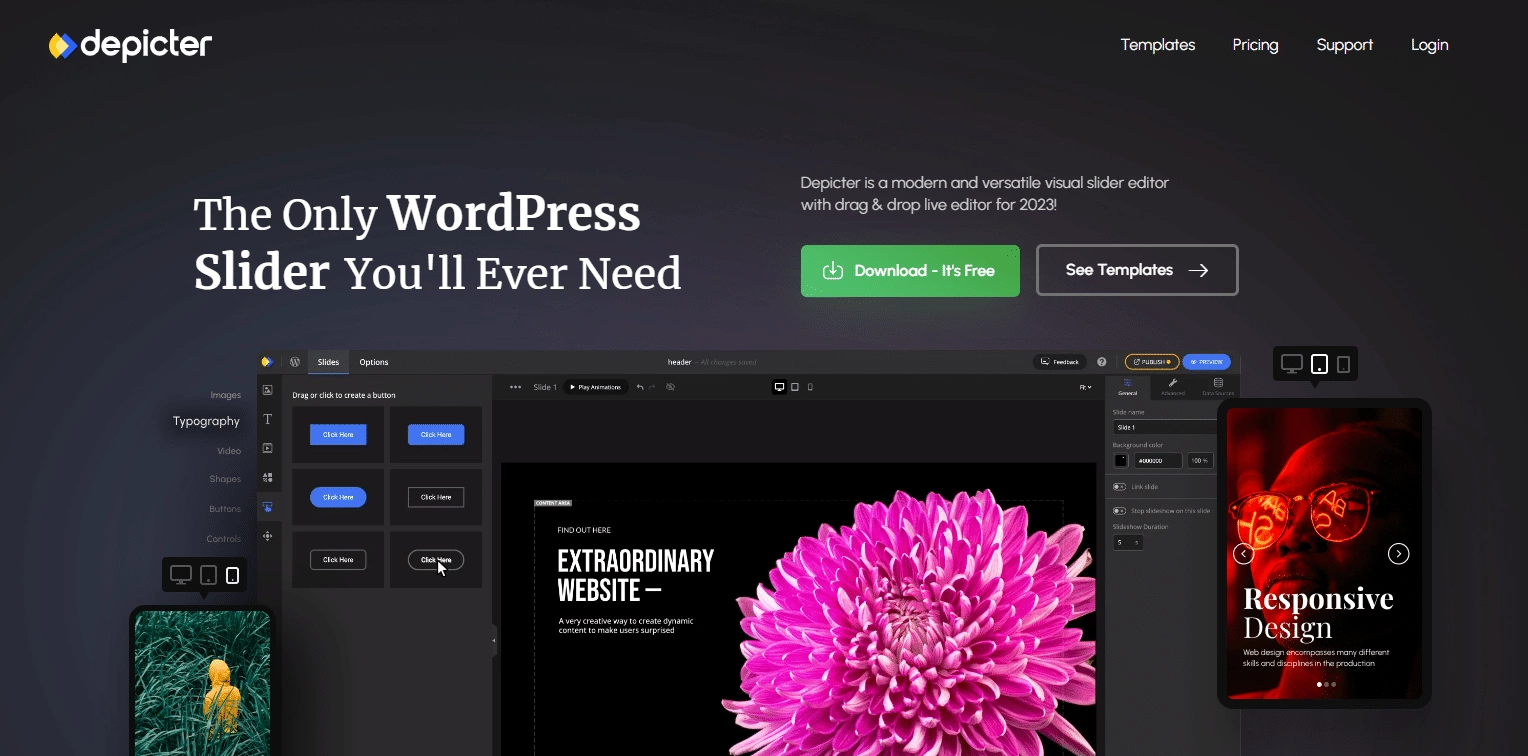Screen dimensions: 1528x756
Task: Select tablet icon above the phone mockup
Action: pyautogui.click(x=208, y=575)
